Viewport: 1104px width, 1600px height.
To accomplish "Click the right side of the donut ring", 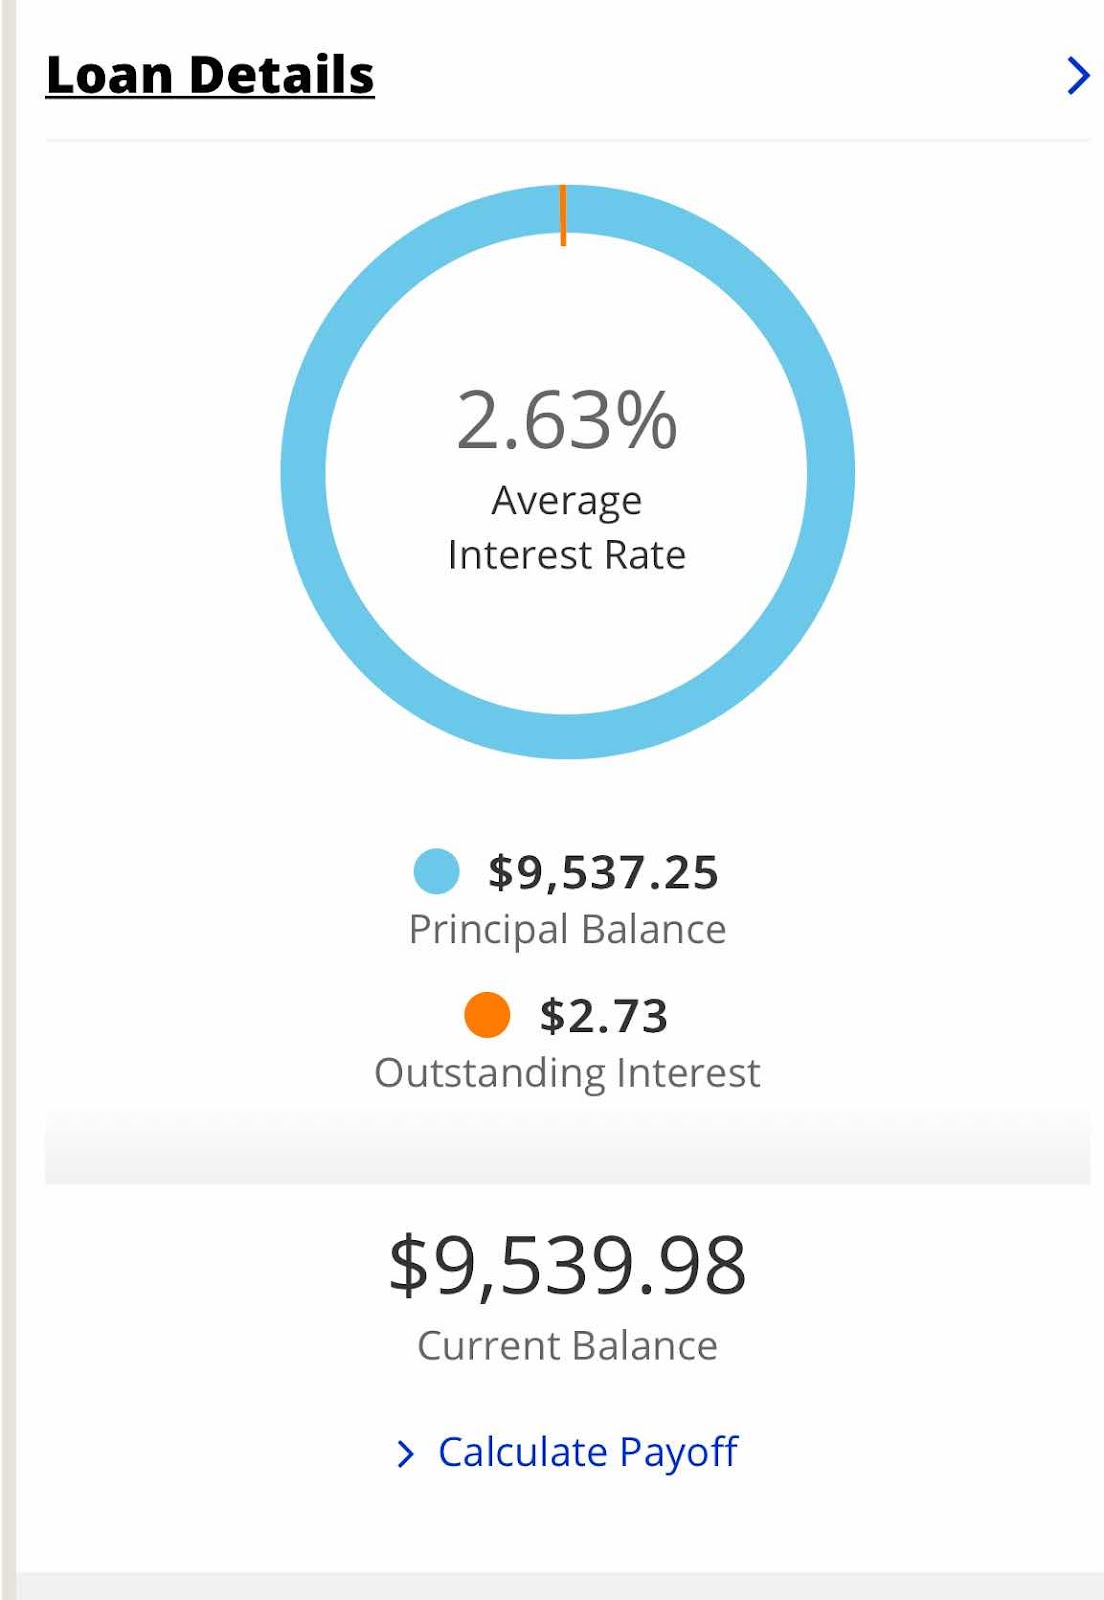I will pos(832,472).
